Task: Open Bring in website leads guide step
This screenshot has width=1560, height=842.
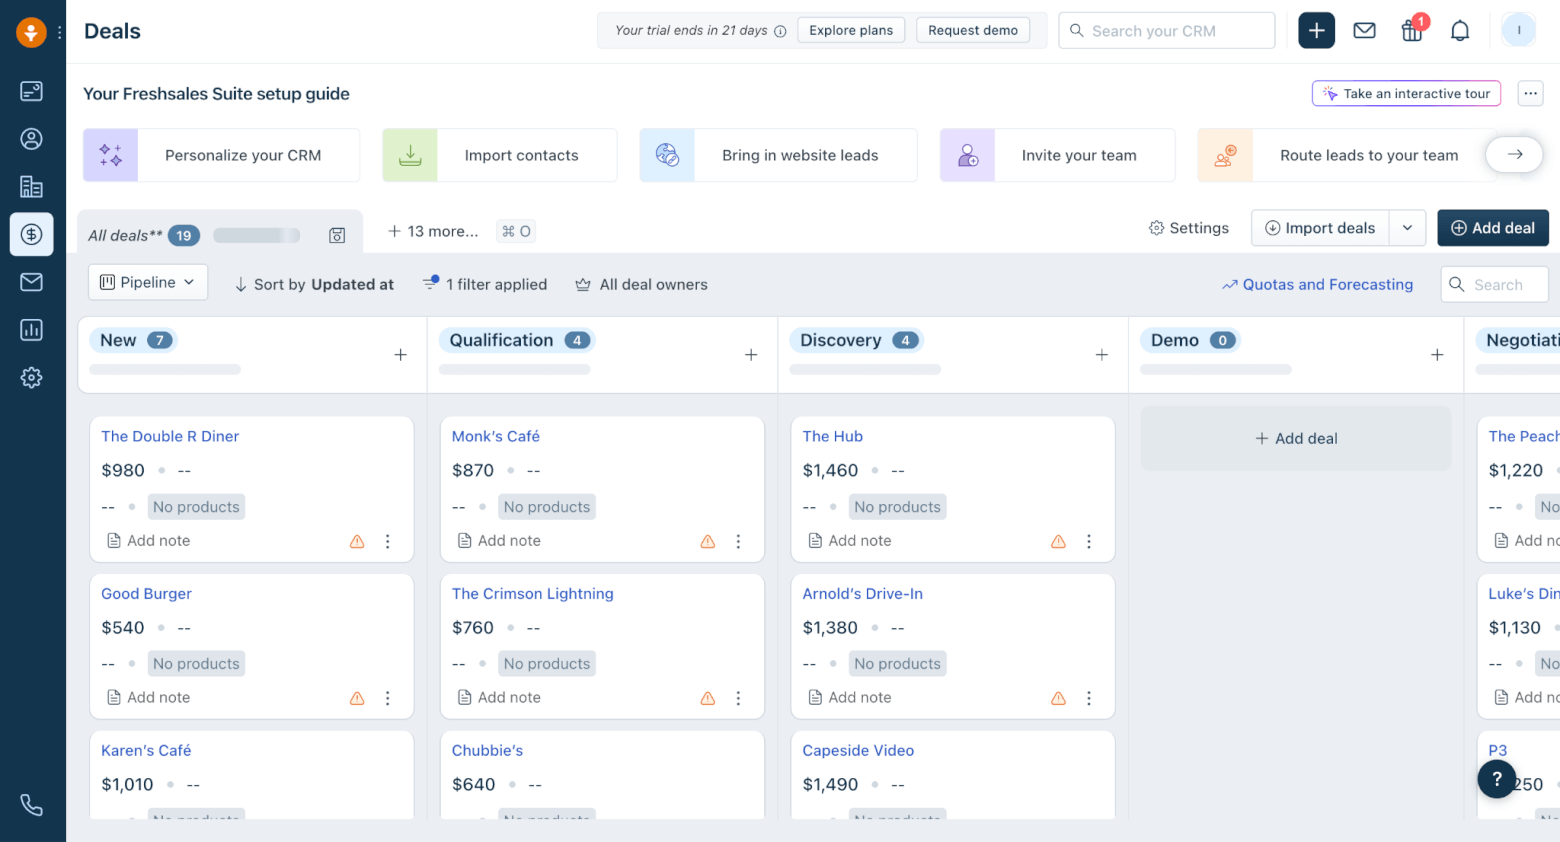Action: pos(778,155)
